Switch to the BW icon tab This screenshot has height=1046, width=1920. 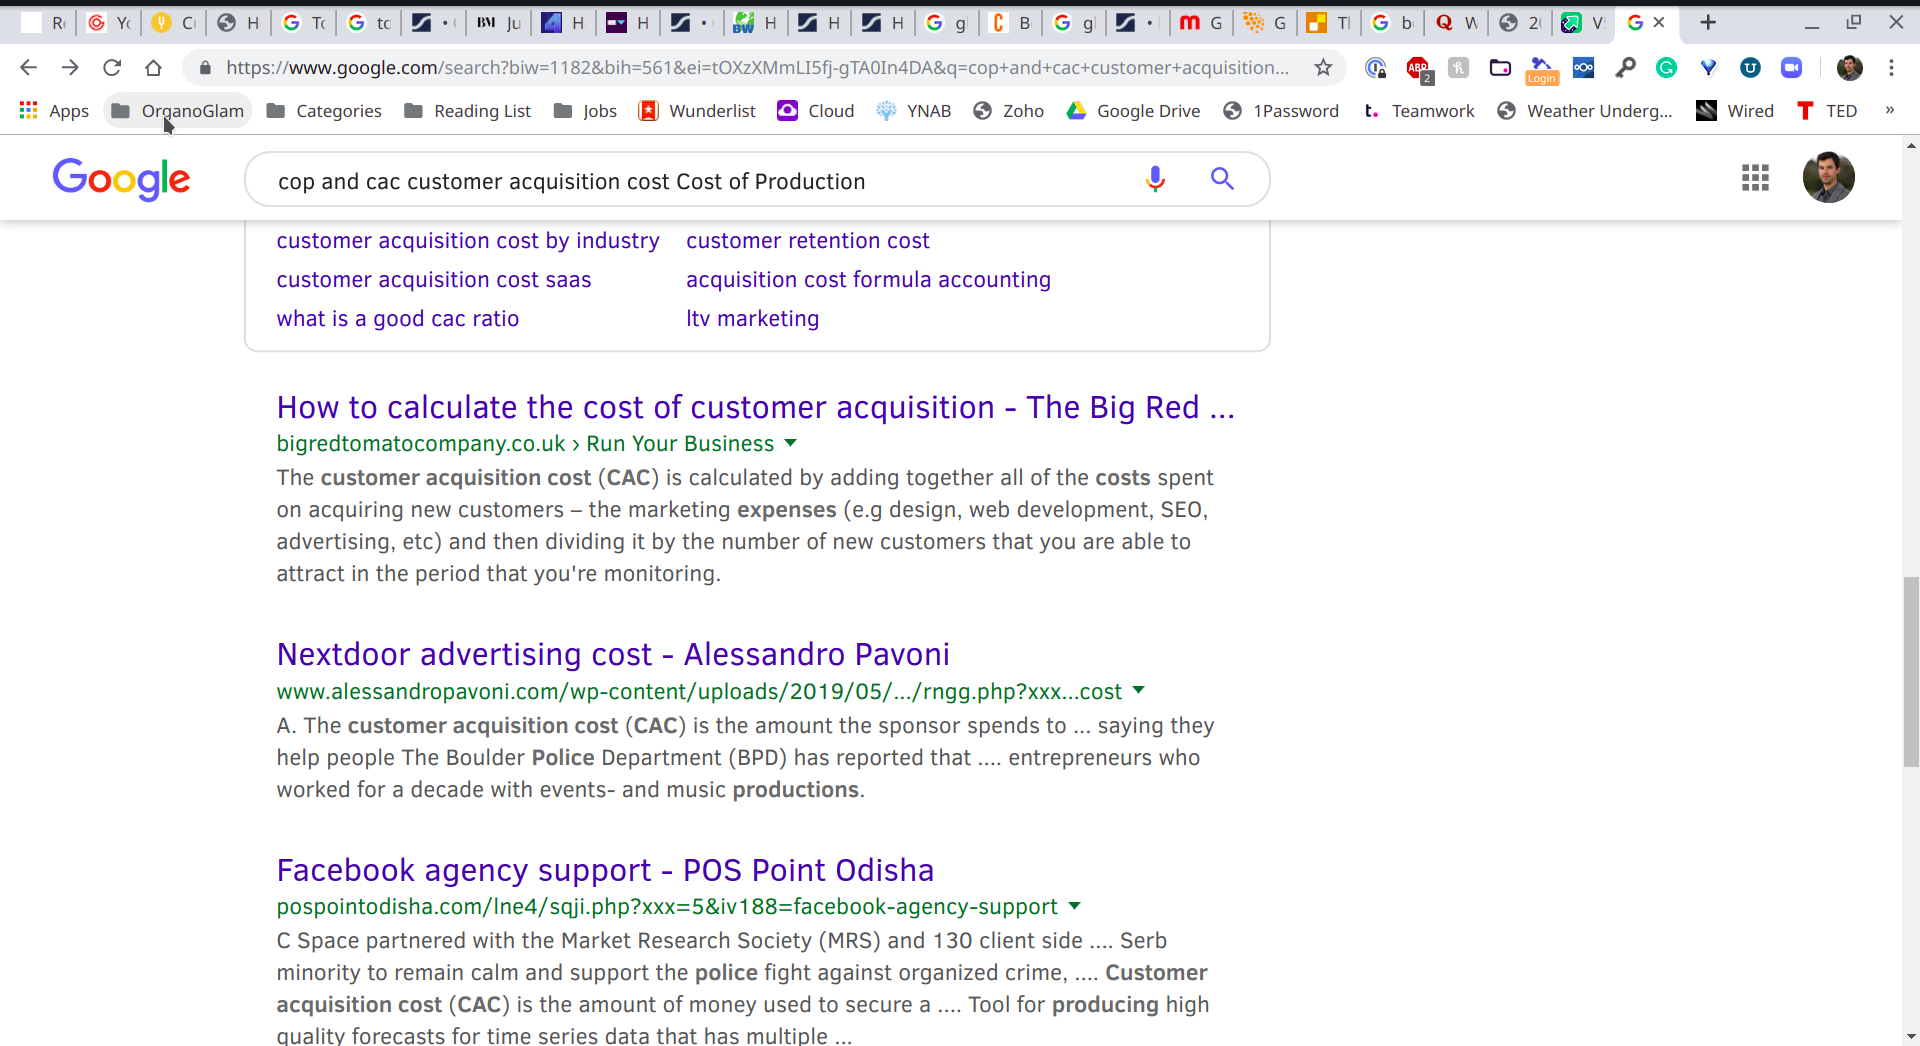pyautogui.click(x=757, y=22)
